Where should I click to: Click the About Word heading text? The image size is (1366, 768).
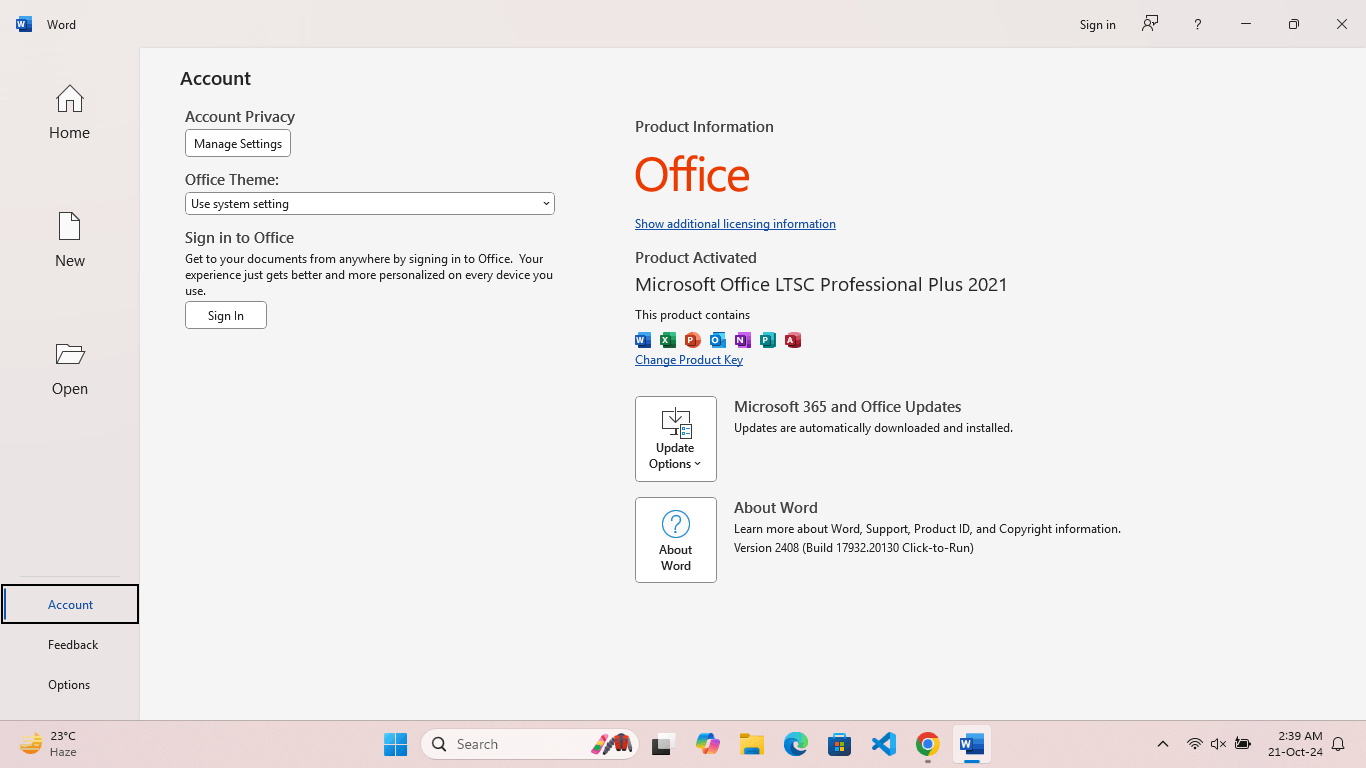(776, 508)
